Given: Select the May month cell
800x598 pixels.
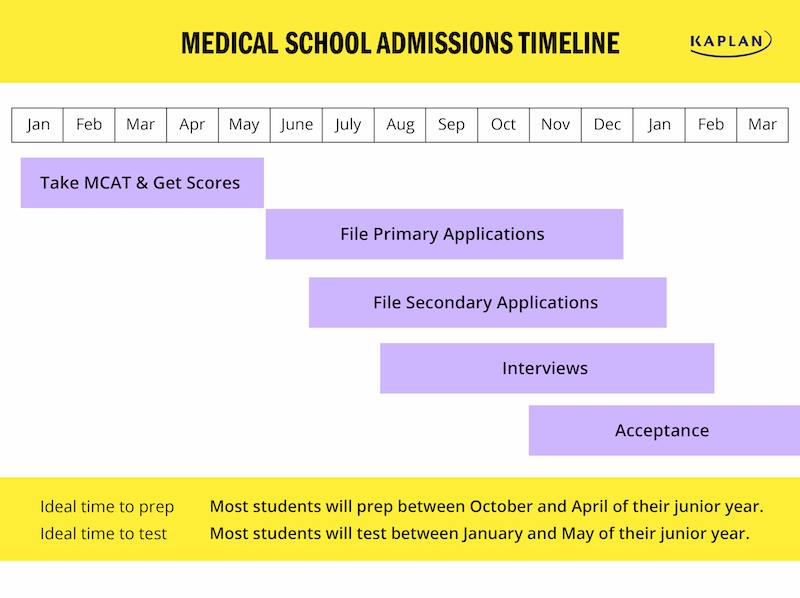Looking at the screenshot, I should click(x=244, y=125).
